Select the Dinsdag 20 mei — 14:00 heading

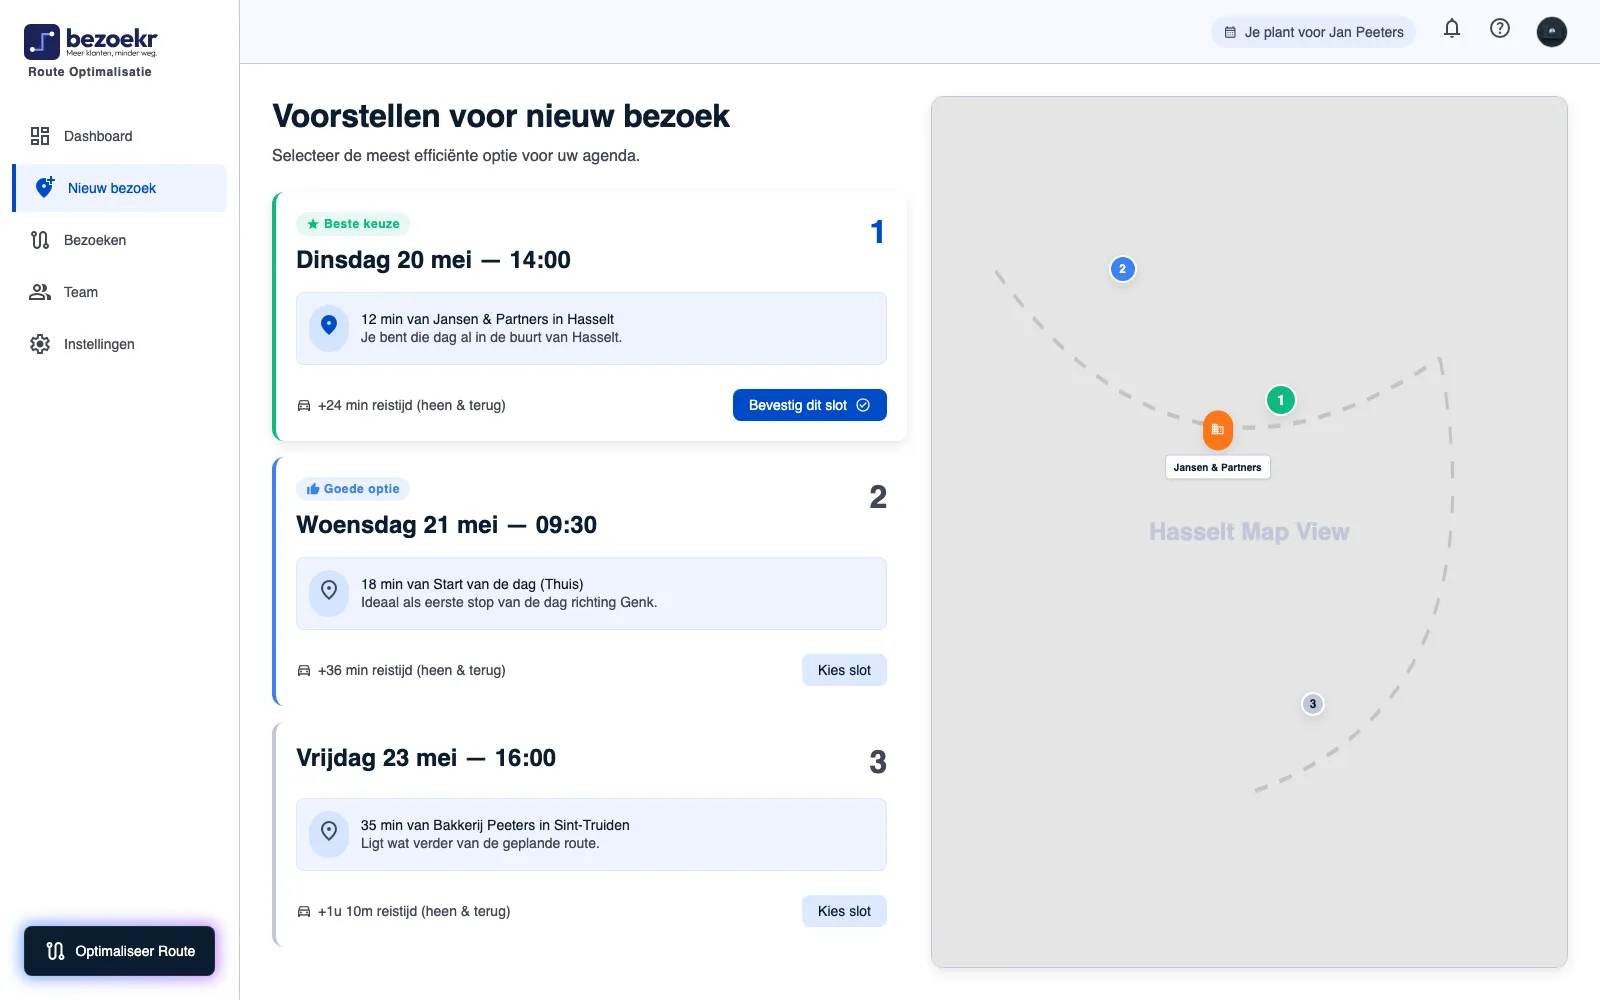tap(433, 260)
